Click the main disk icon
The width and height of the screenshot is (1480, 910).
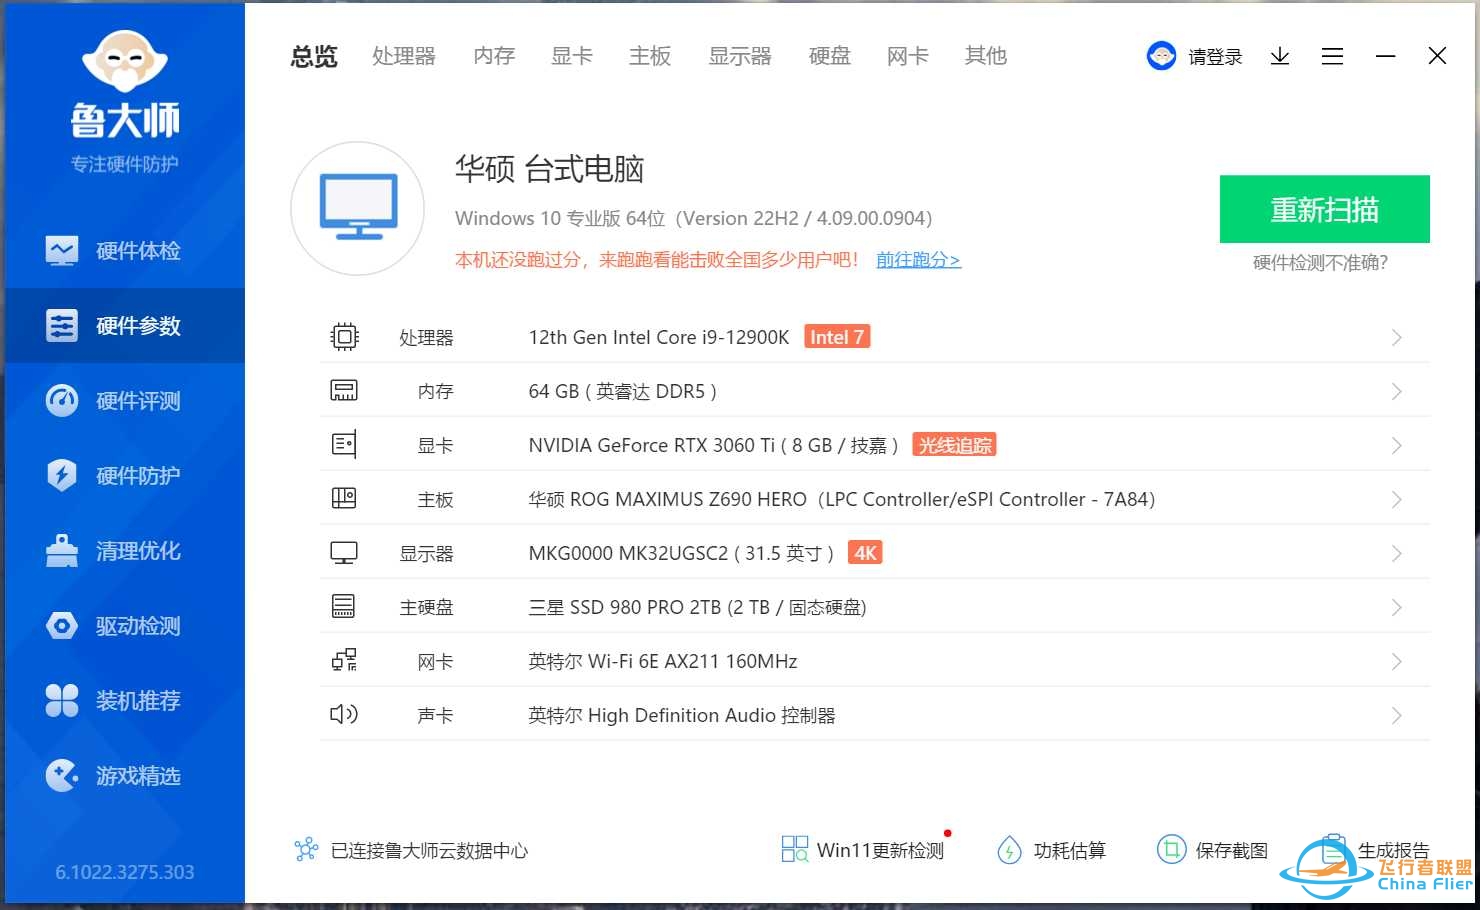coord(344,606)
